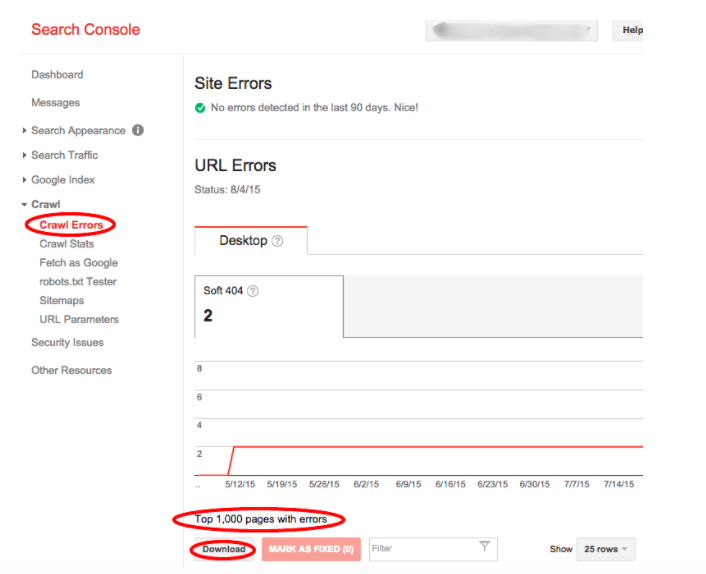Click the Top 1,000 pages with errors text

pyautogui.click(x=261, y=520)
